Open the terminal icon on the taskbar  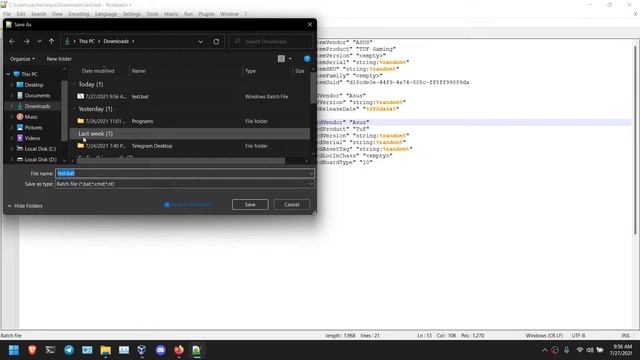(50, 350)
